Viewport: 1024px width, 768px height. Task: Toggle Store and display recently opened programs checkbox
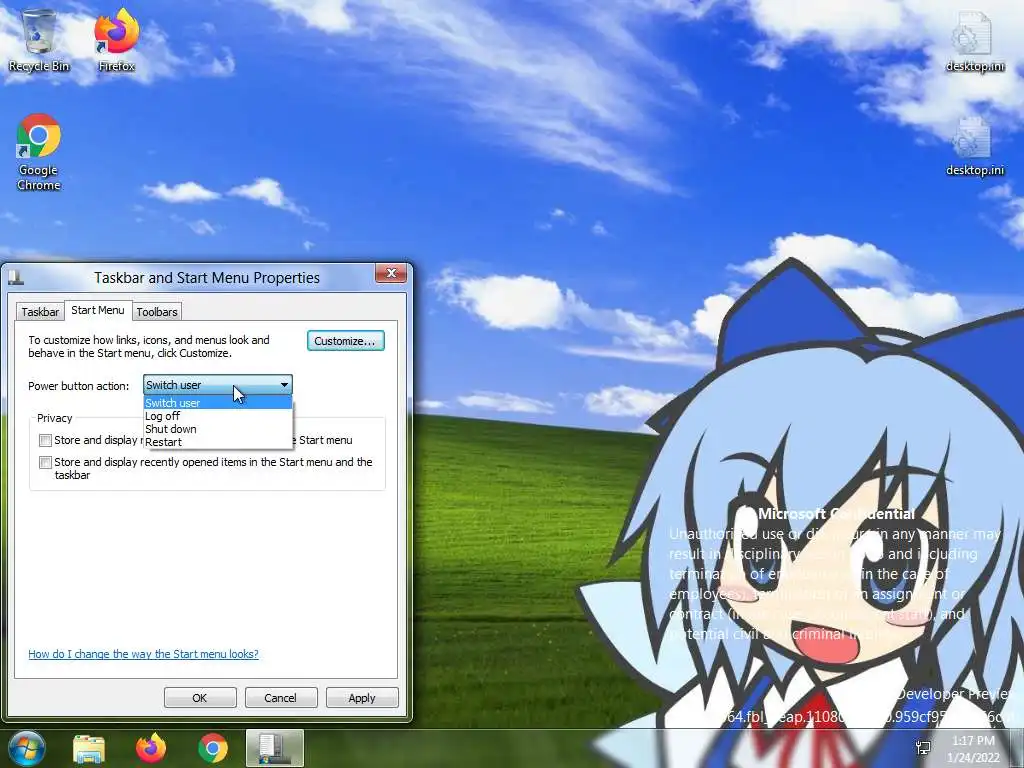pyautogui.click(x=45, y=440)
